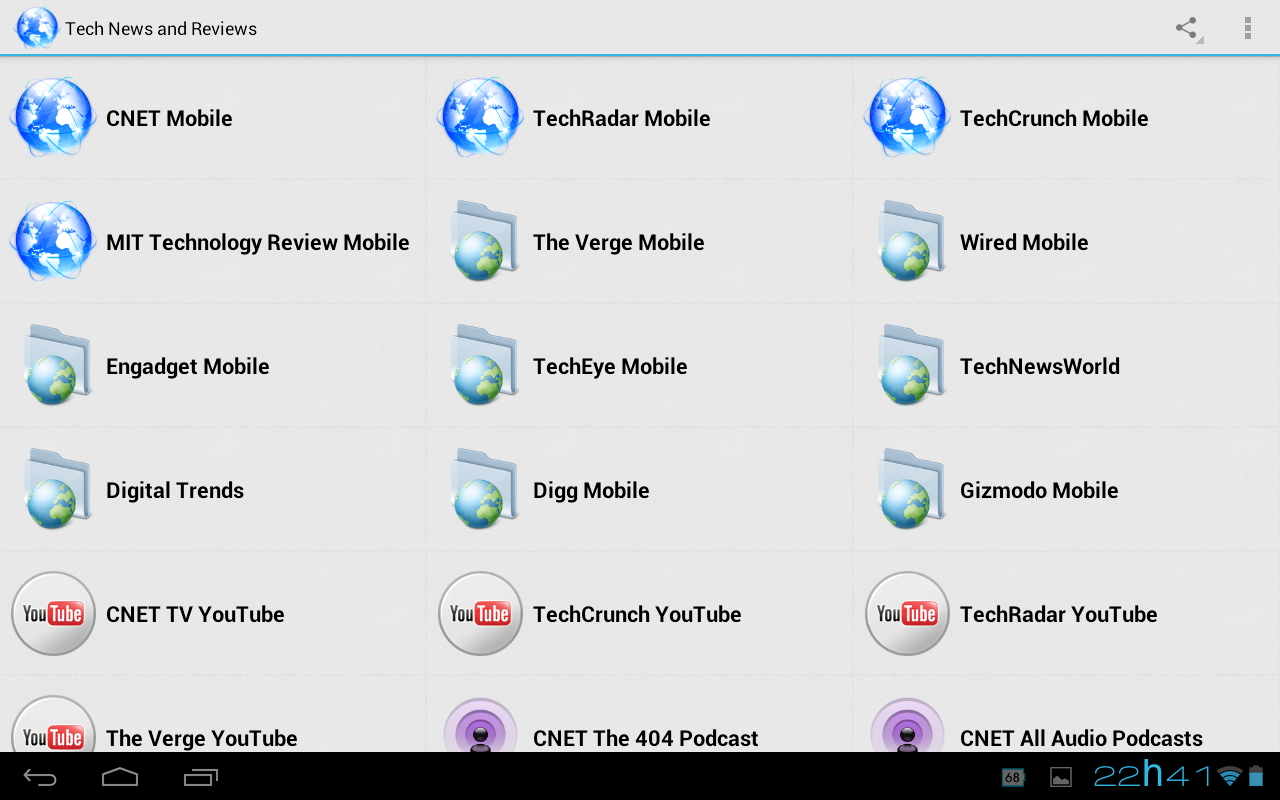Open the share menu in action bar
This screenshot has height=800, width=1280.
(x=1187, y=28)
